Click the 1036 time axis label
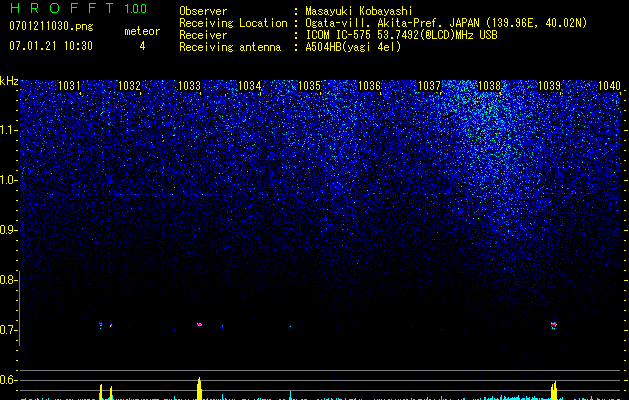Image resolution: width=629 pixels, height=400 pixels. pyautogui.click(x=369, y=85)
